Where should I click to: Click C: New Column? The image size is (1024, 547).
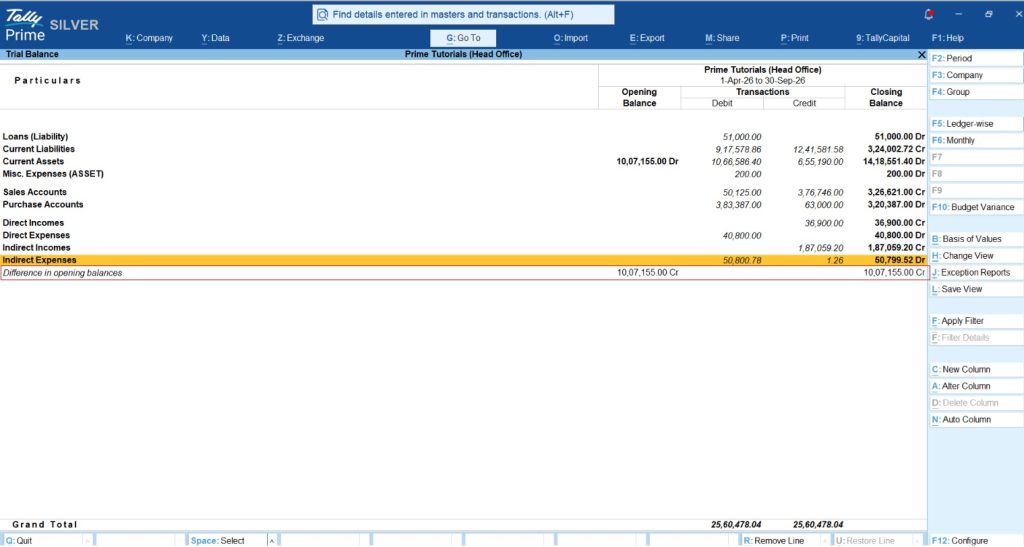pyautogui.click(x=976, y=369)
